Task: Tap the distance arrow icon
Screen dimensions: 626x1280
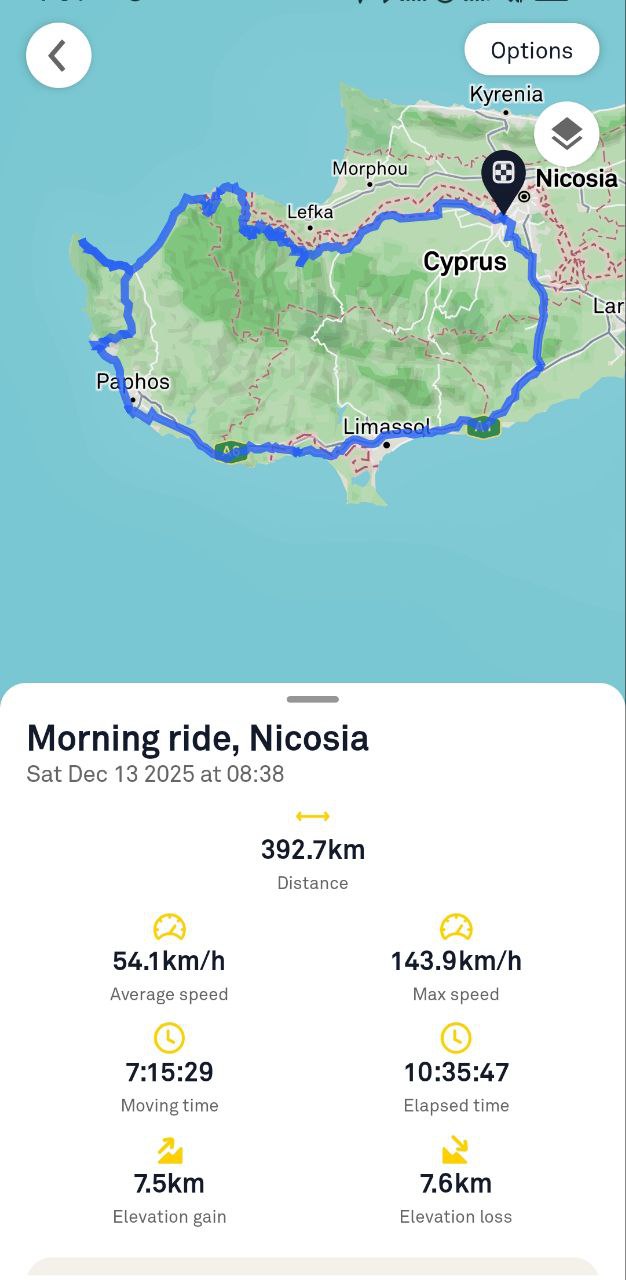Action: (x=313, y=817)
